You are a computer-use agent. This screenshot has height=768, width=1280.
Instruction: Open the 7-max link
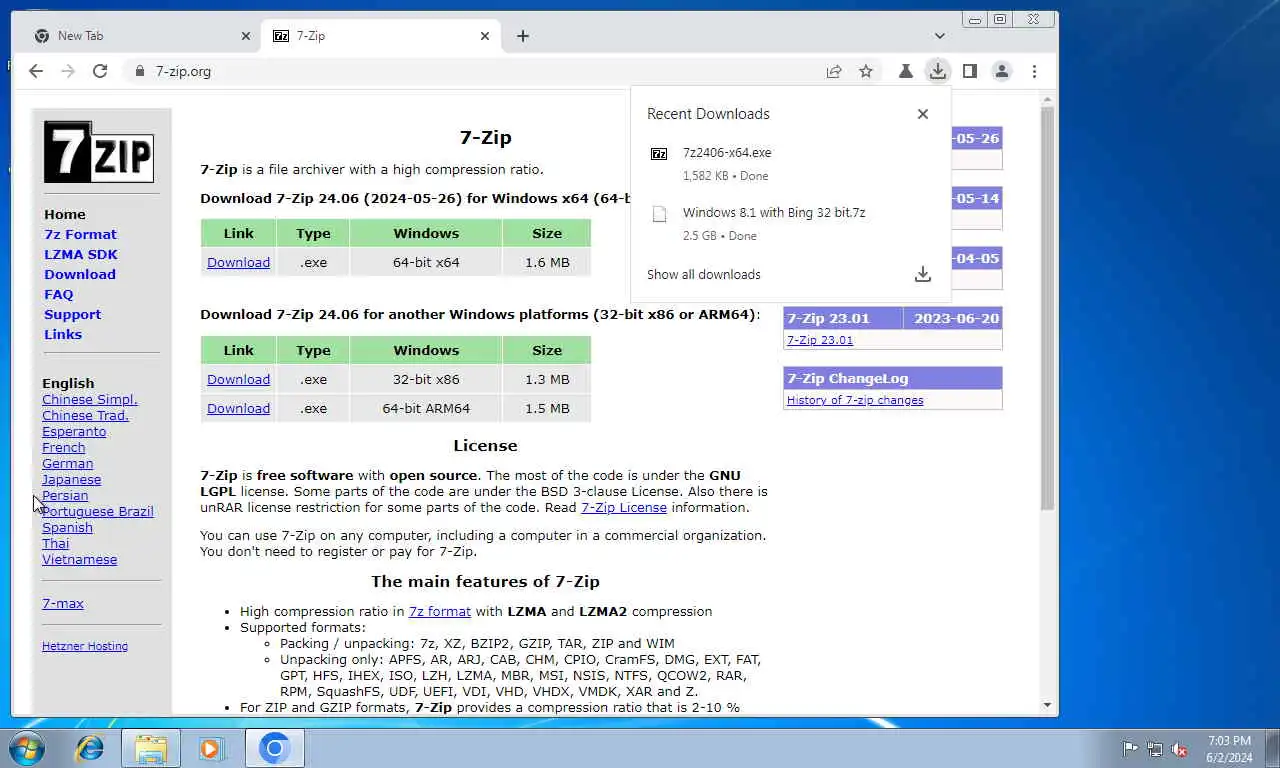pyautogui.click(x=63, y=604)
